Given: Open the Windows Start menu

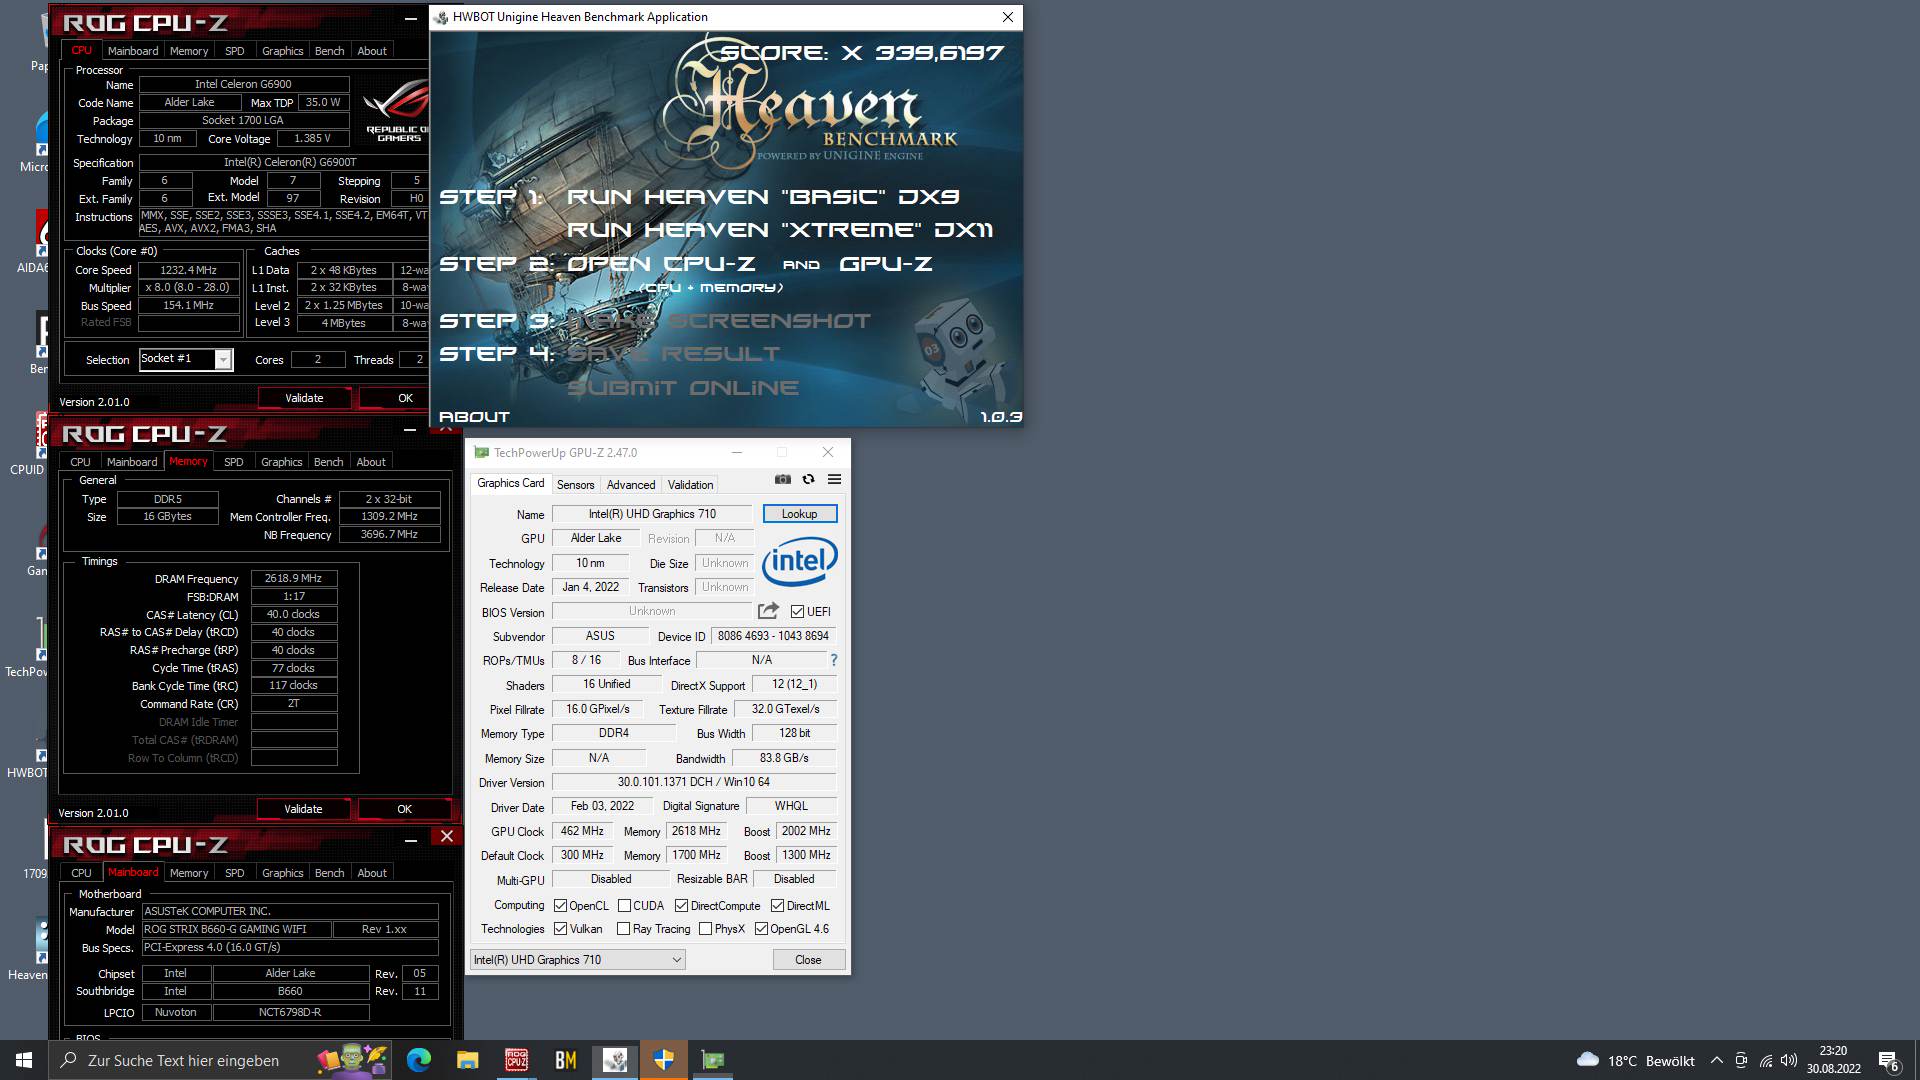Looking at the screenshot, I should [x=24, y=1060].
